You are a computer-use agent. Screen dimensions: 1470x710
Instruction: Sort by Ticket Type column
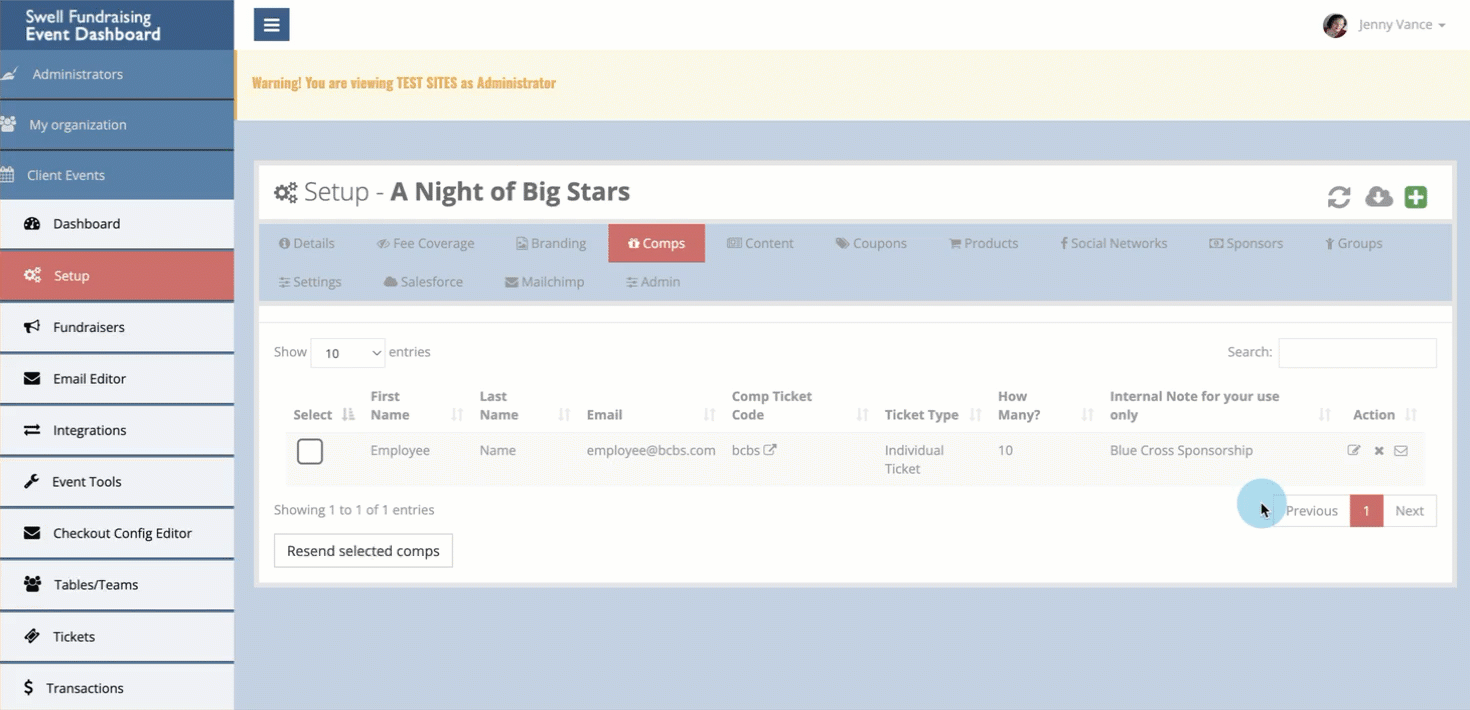[x=933, y=415]
